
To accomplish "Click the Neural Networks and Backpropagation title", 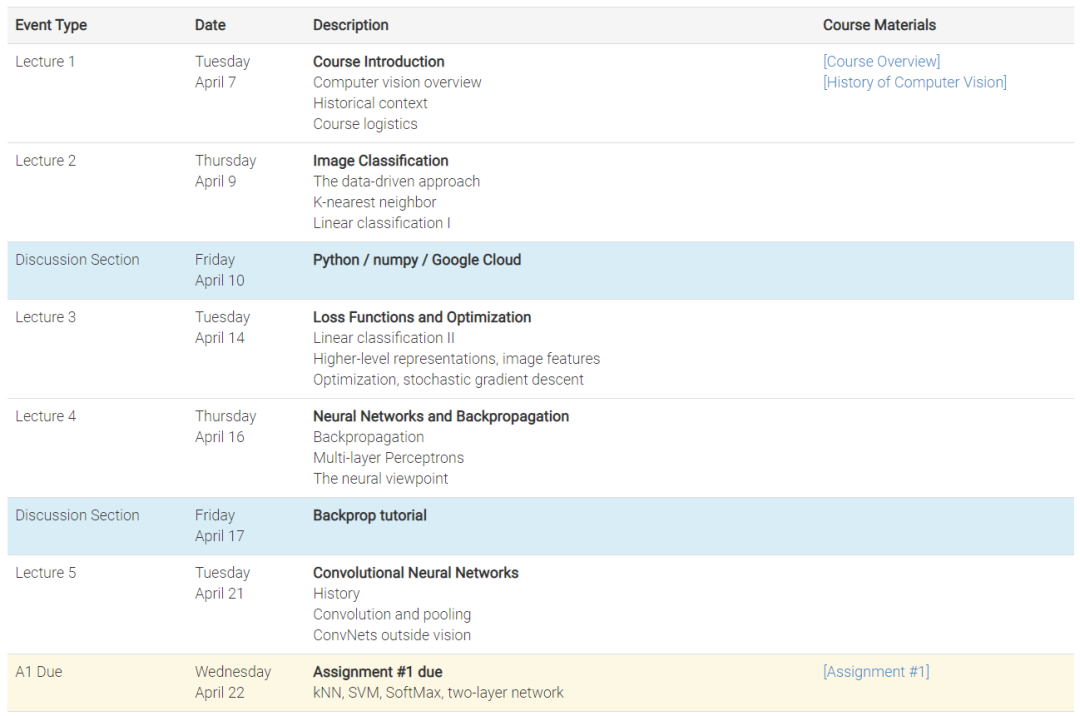I will click(x=441, y=416).
